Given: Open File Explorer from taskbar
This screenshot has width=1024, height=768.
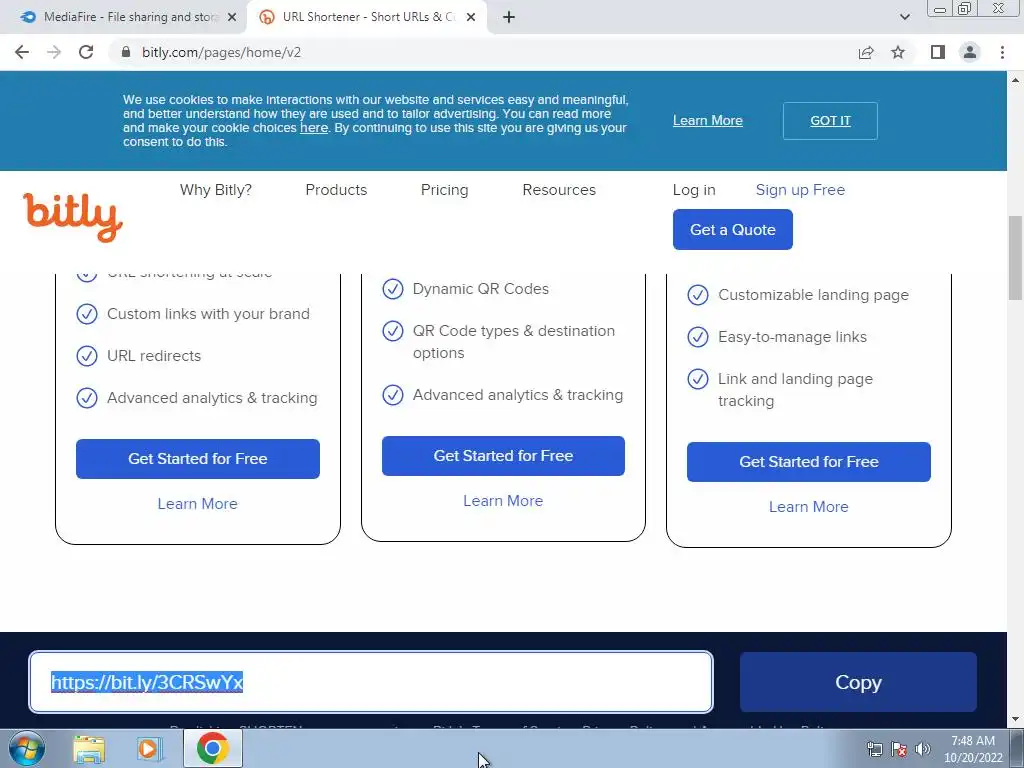Looking at the screenshot, I should coord(88,749).
